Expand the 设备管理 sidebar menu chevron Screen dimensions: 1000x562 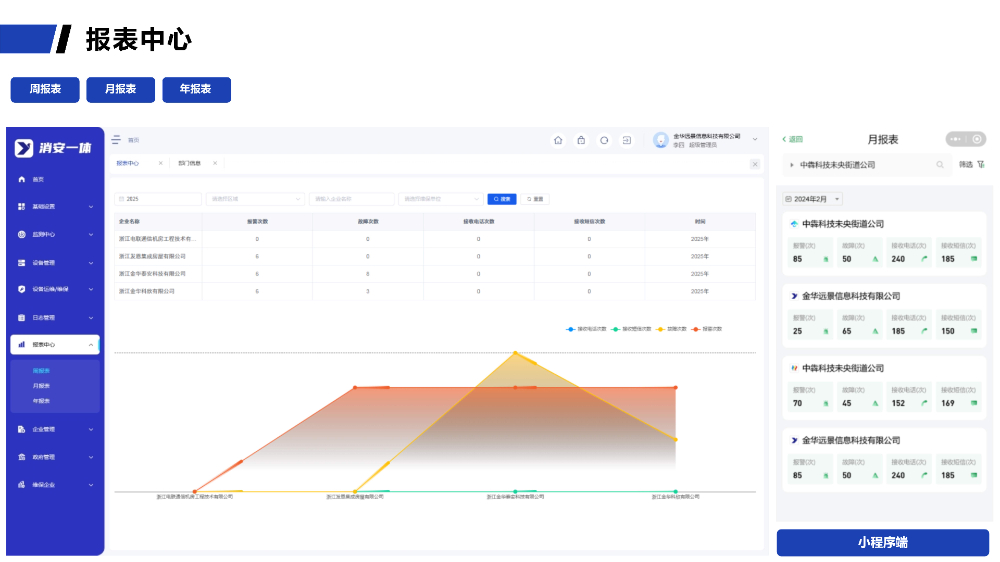(91, 263)
